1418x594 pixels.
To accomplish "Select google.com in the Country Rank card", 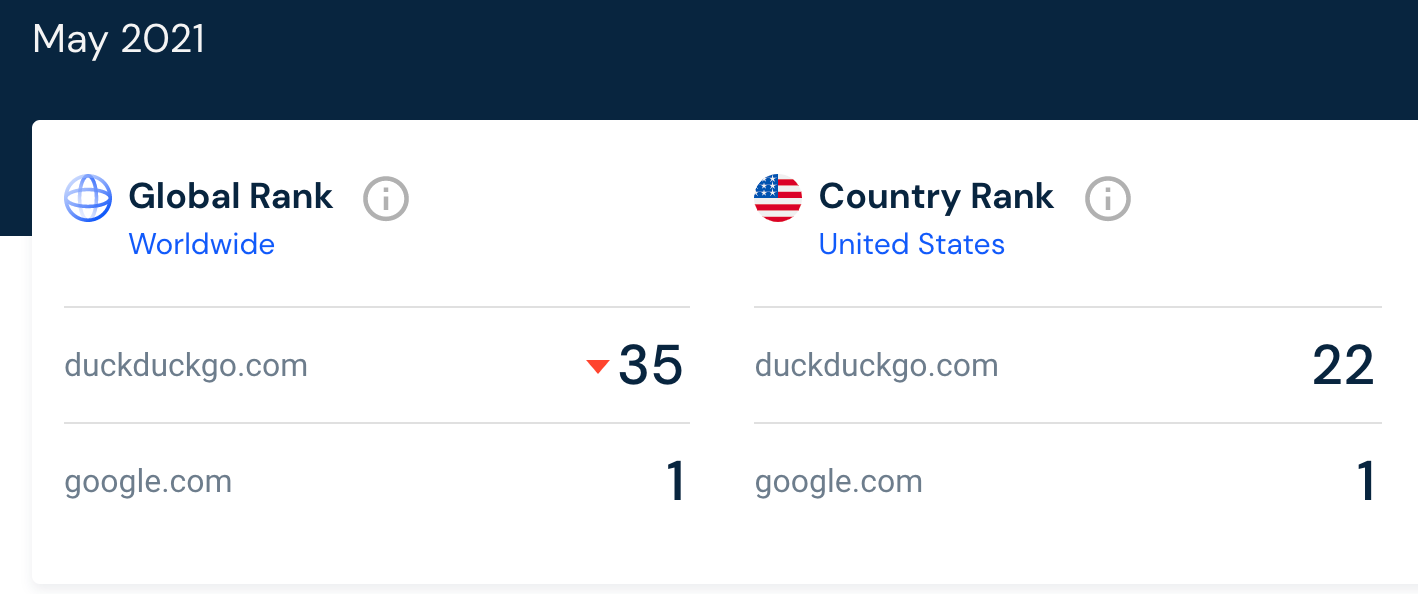I will pos(838,482).
